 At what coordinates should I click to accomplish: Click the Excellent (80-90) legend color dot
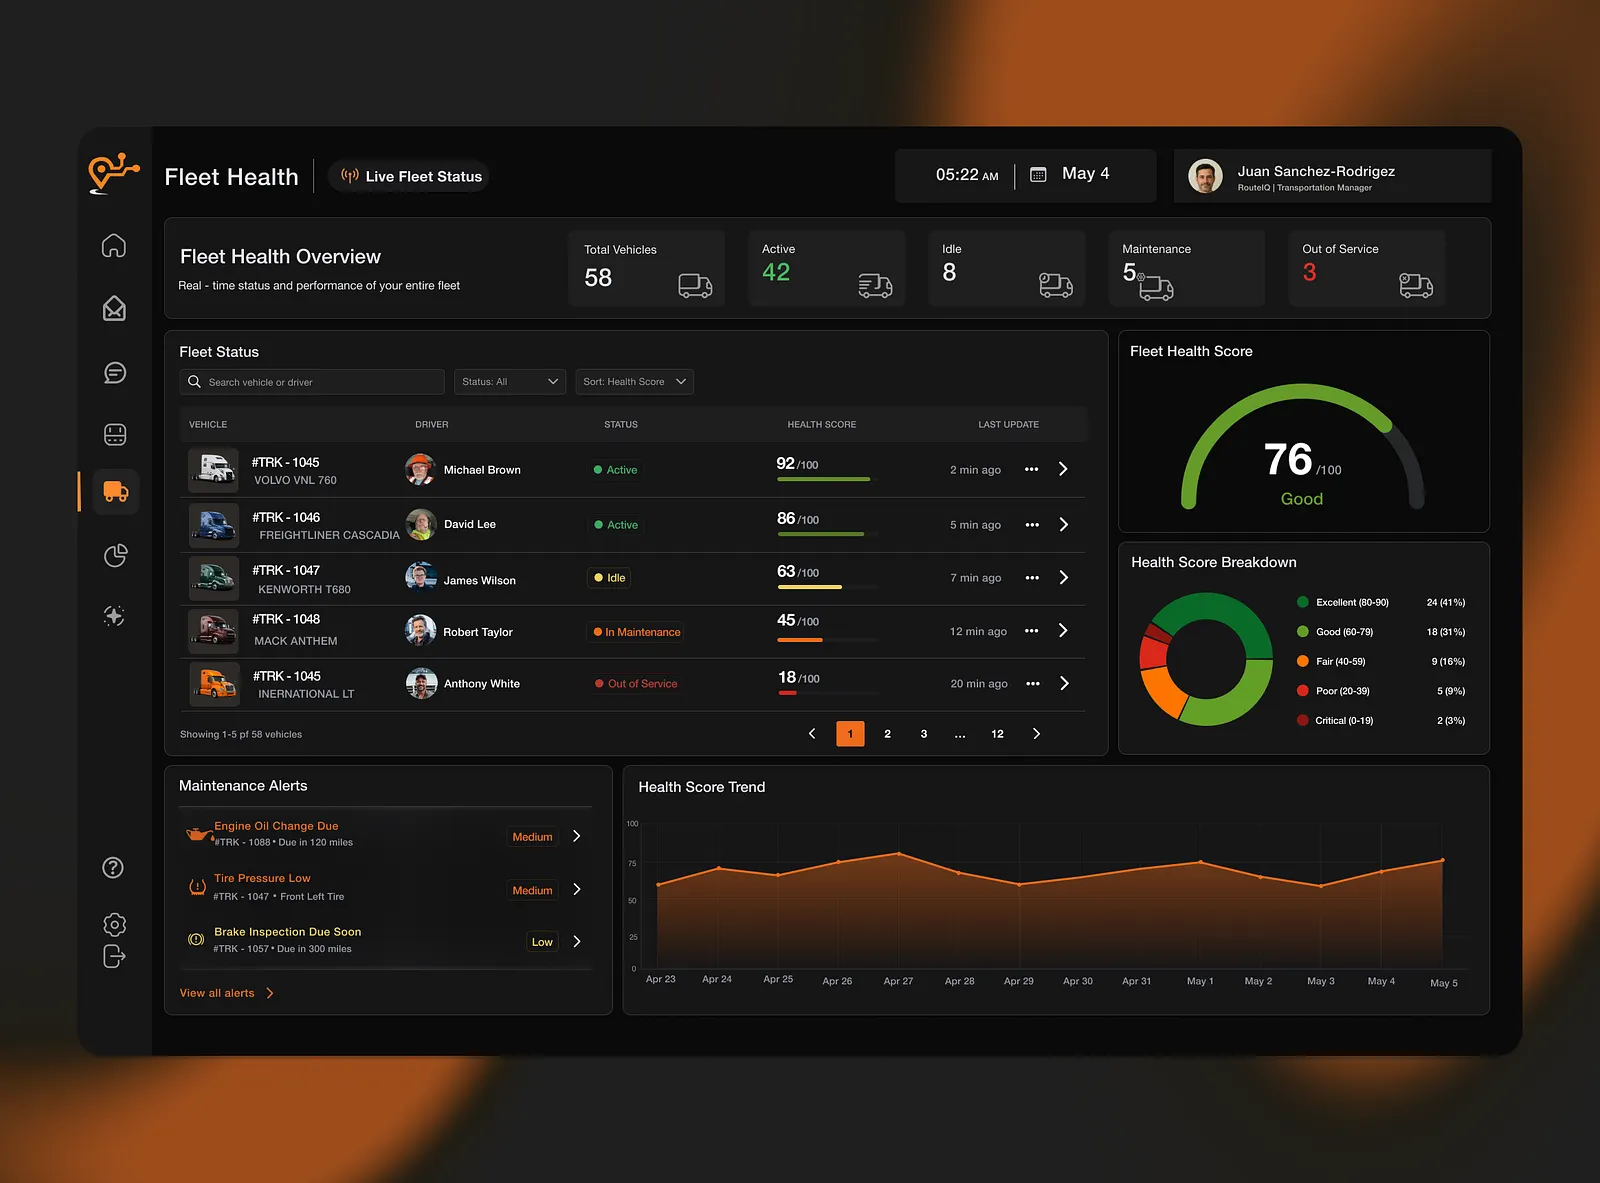(x=1303, y=602)
